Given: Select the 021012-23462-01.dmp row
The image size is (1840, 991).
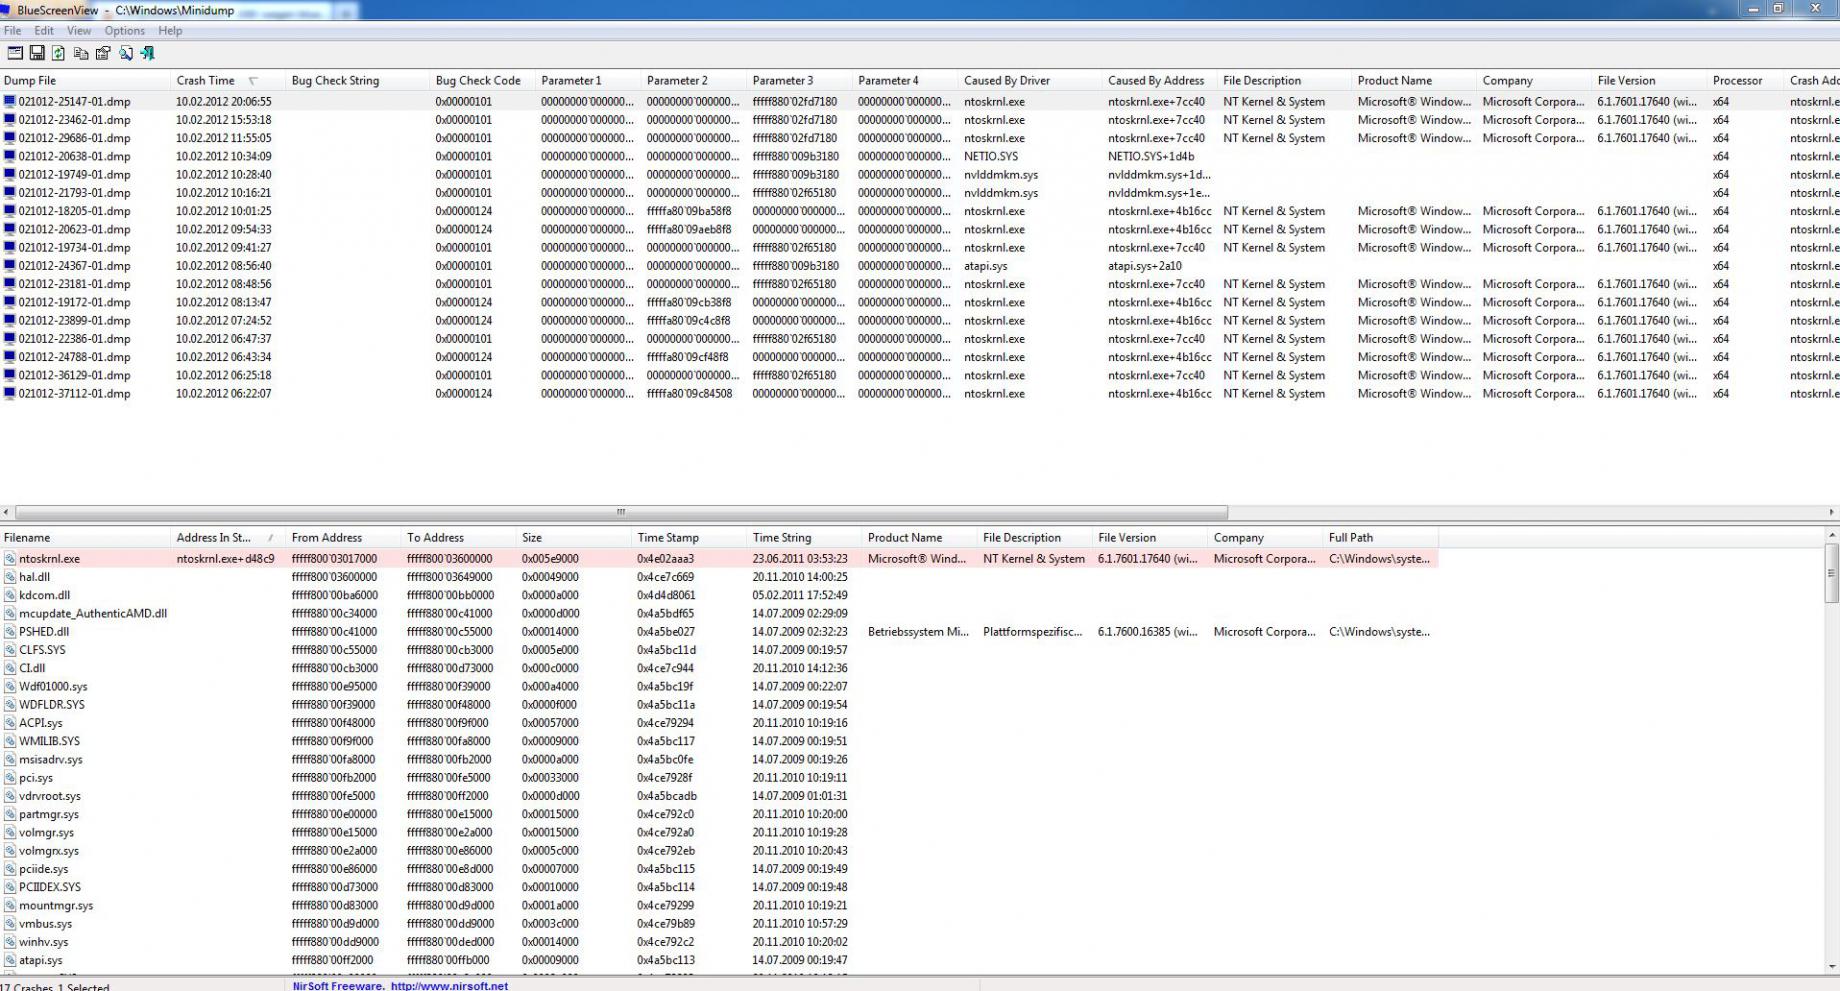Looking at the screenshot, I should click(x=920, y=120).
